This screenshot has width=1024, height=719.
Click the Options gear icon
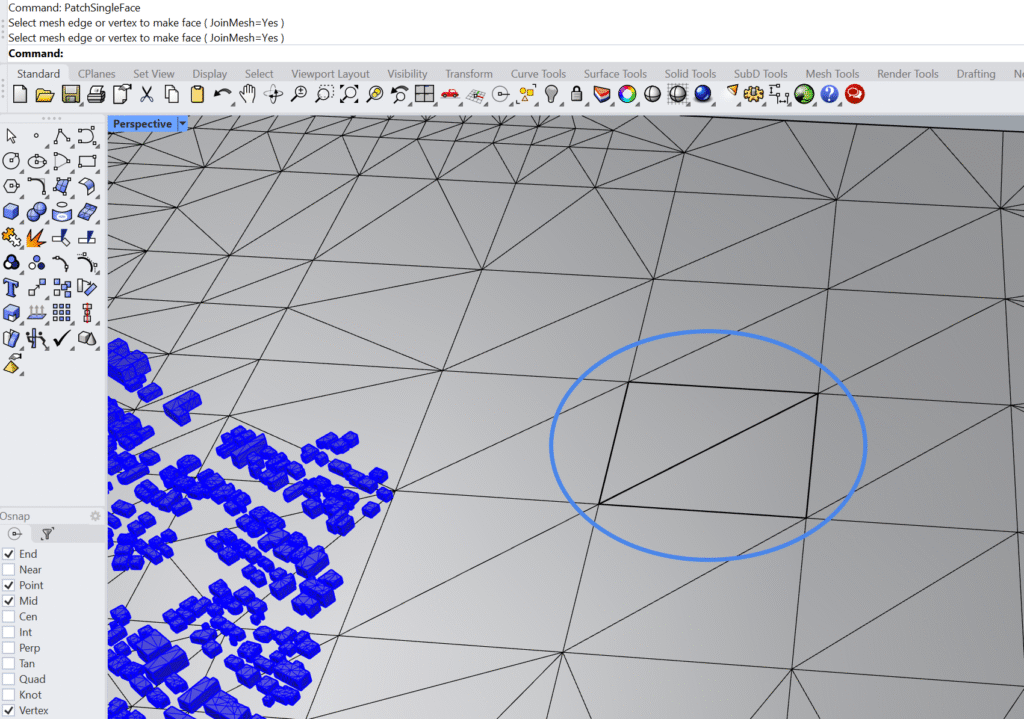pos(753,93)
